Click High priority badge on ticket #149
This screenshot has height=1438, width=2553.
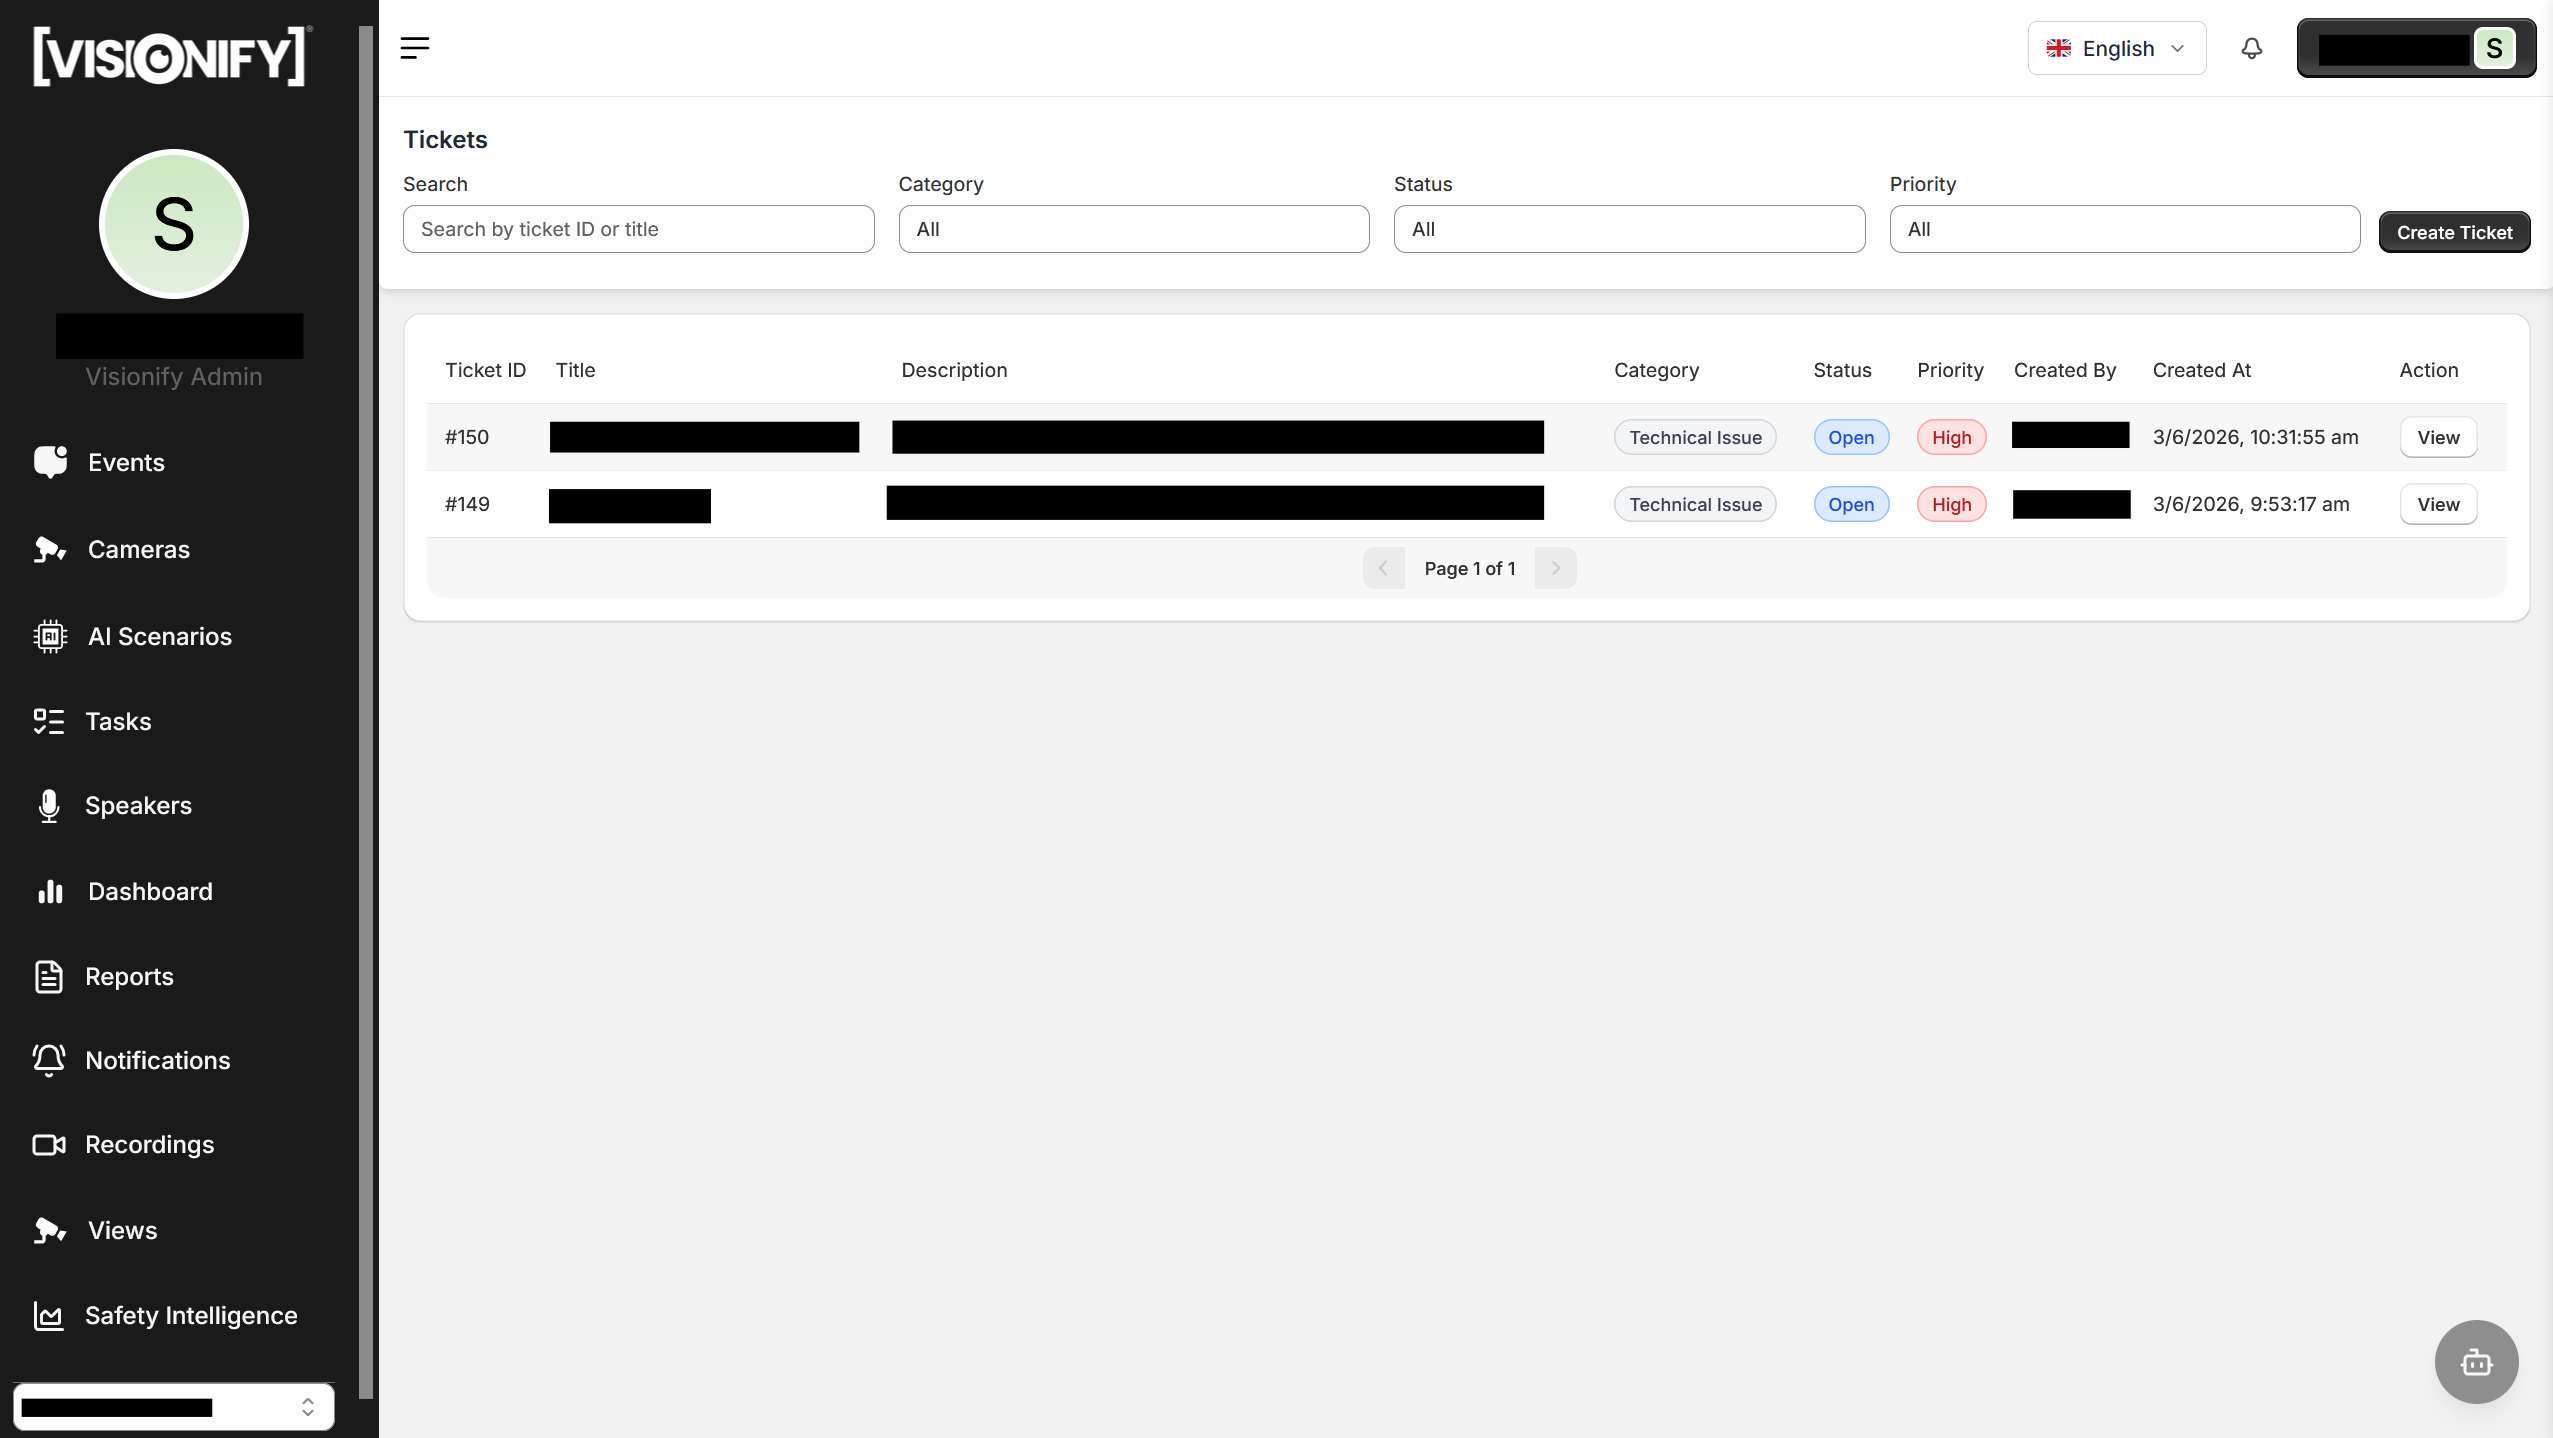(1951, 504)
